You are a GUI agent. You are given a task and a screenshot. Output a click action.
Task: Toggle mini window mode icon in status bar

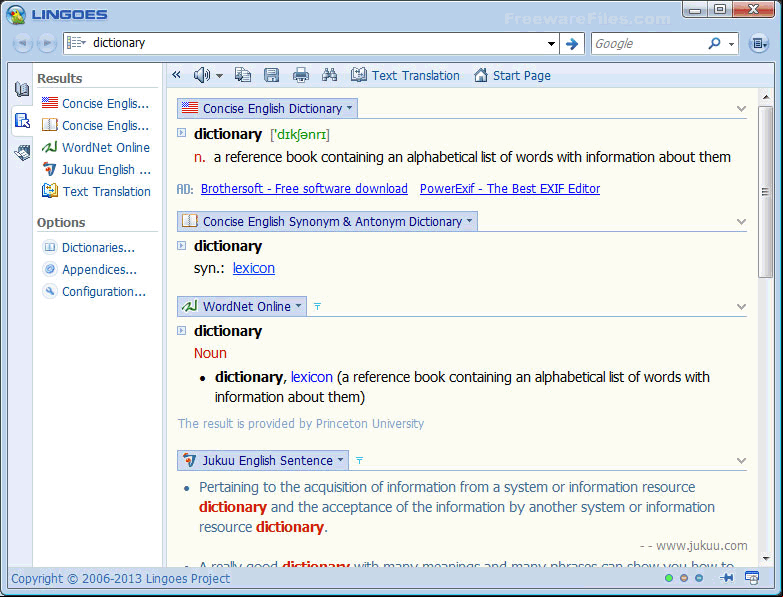752,578
